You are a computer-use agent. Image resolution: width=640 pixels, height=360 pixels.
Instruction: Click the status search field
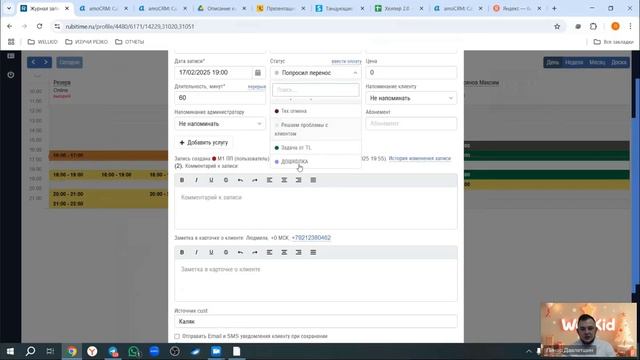pyautogui.click(x=316, y=90)
